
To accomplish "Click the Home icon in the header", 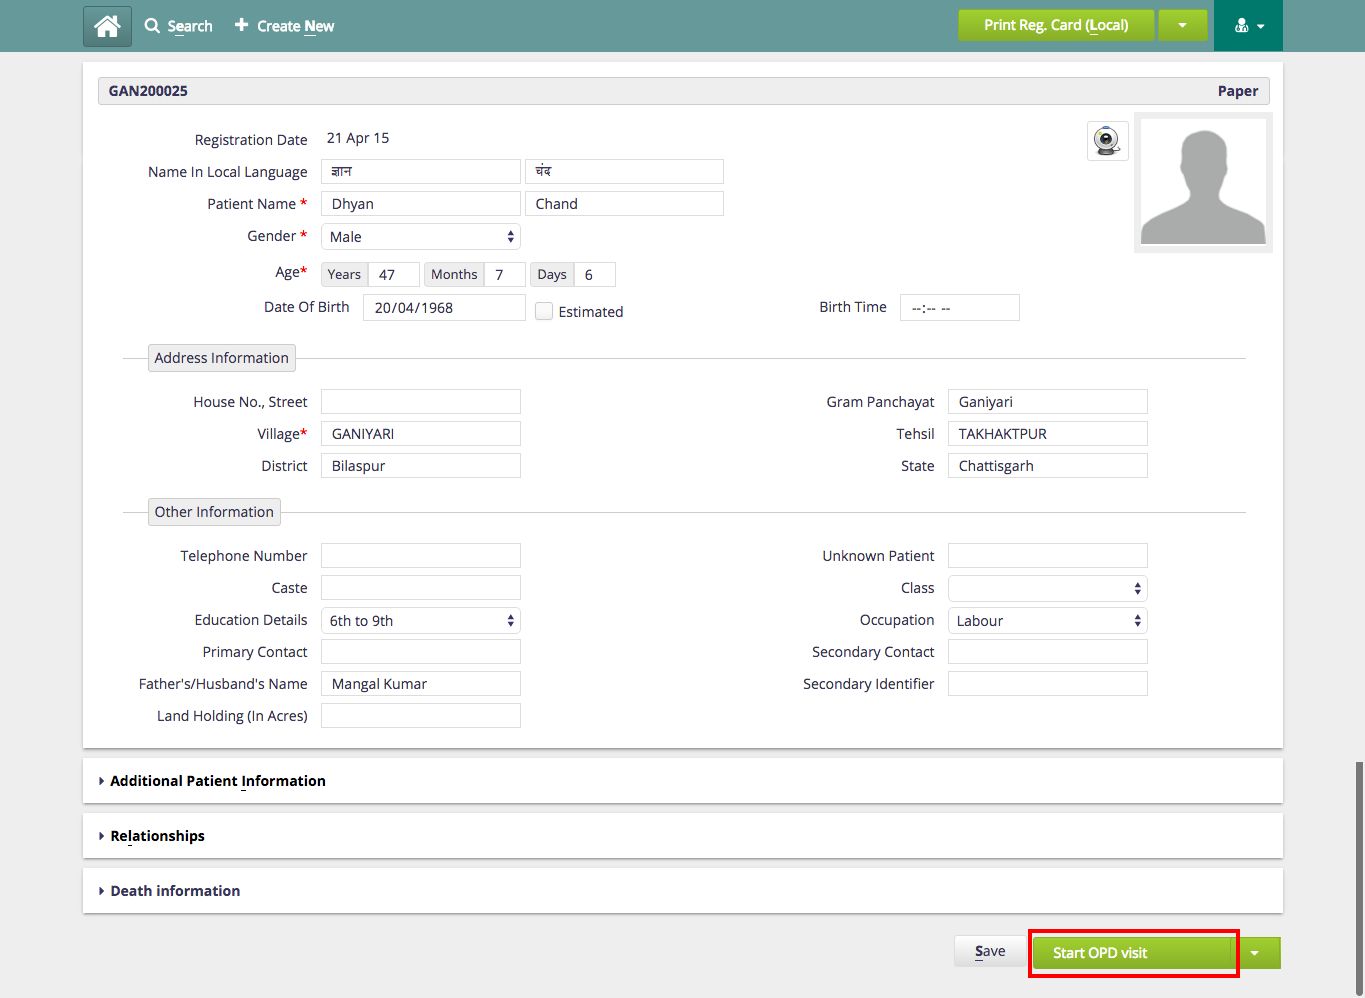I will (x=107, y=25).
